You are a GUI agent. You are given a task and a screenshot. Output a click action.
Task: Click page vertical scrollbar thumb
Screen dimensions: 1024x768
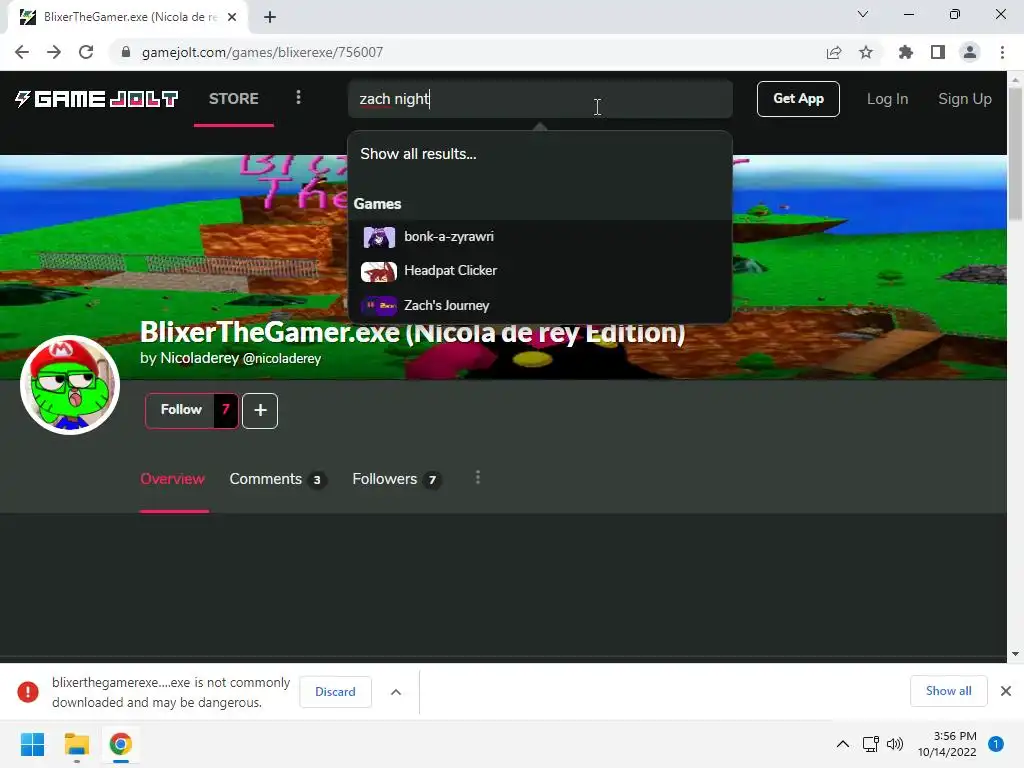(1015, 153)
